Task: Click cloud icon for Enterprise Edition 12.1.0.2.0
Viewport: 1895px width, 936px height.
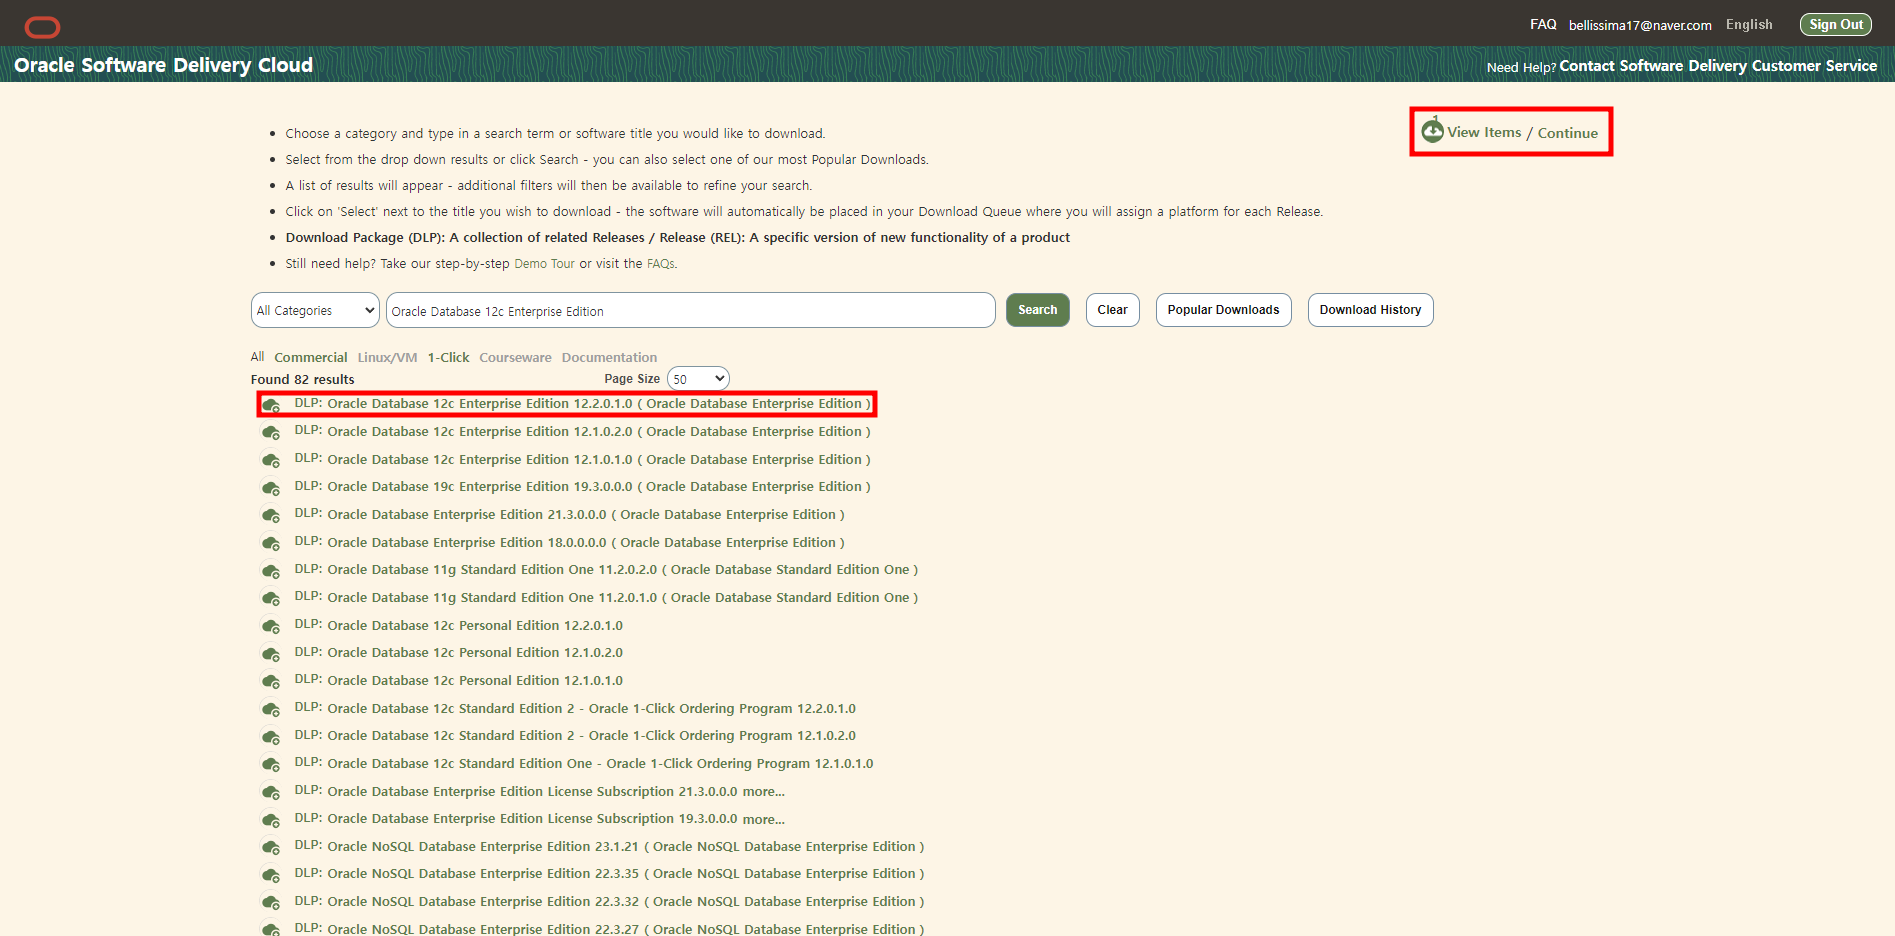Action: (270, 433)
